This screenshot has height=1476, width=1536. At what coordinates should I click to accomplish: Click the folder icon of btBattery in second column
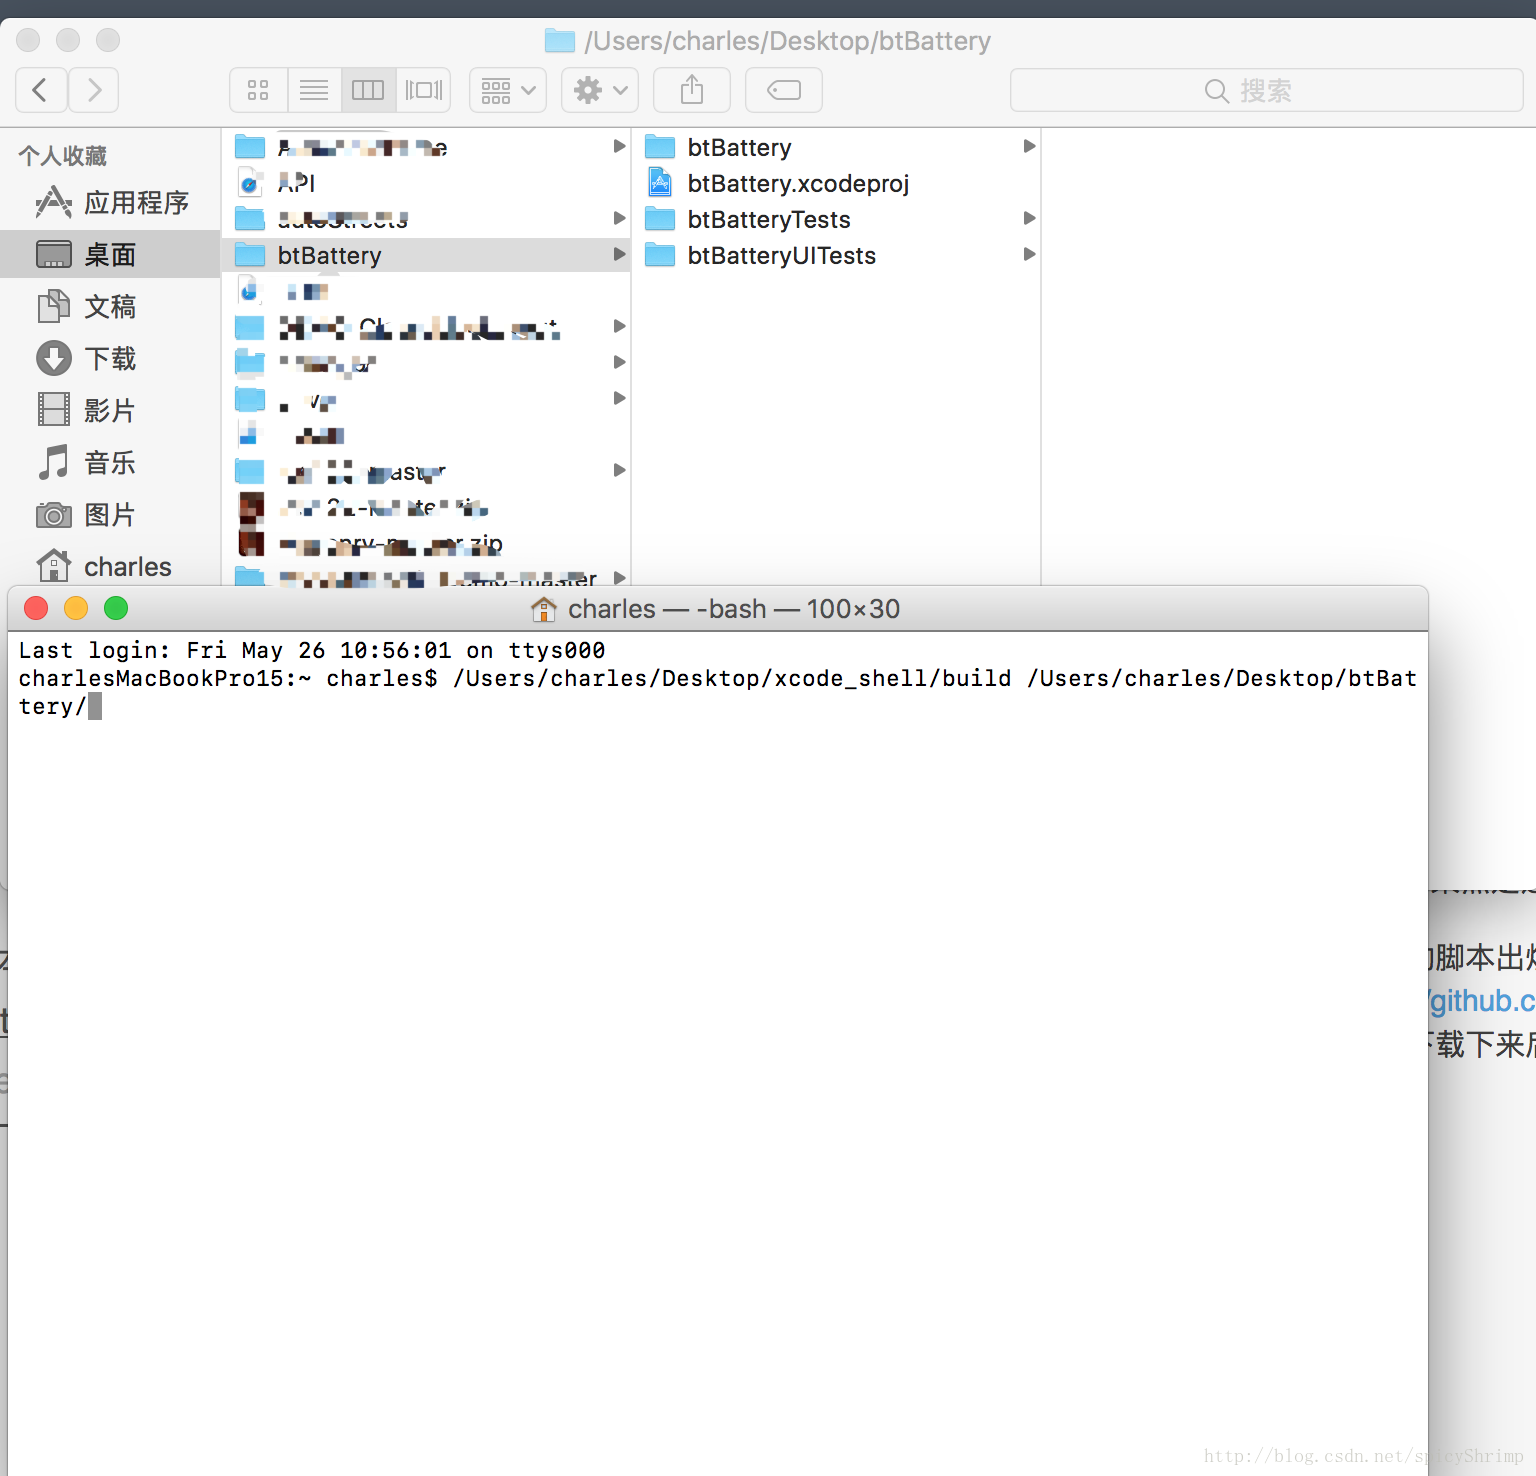660,147
